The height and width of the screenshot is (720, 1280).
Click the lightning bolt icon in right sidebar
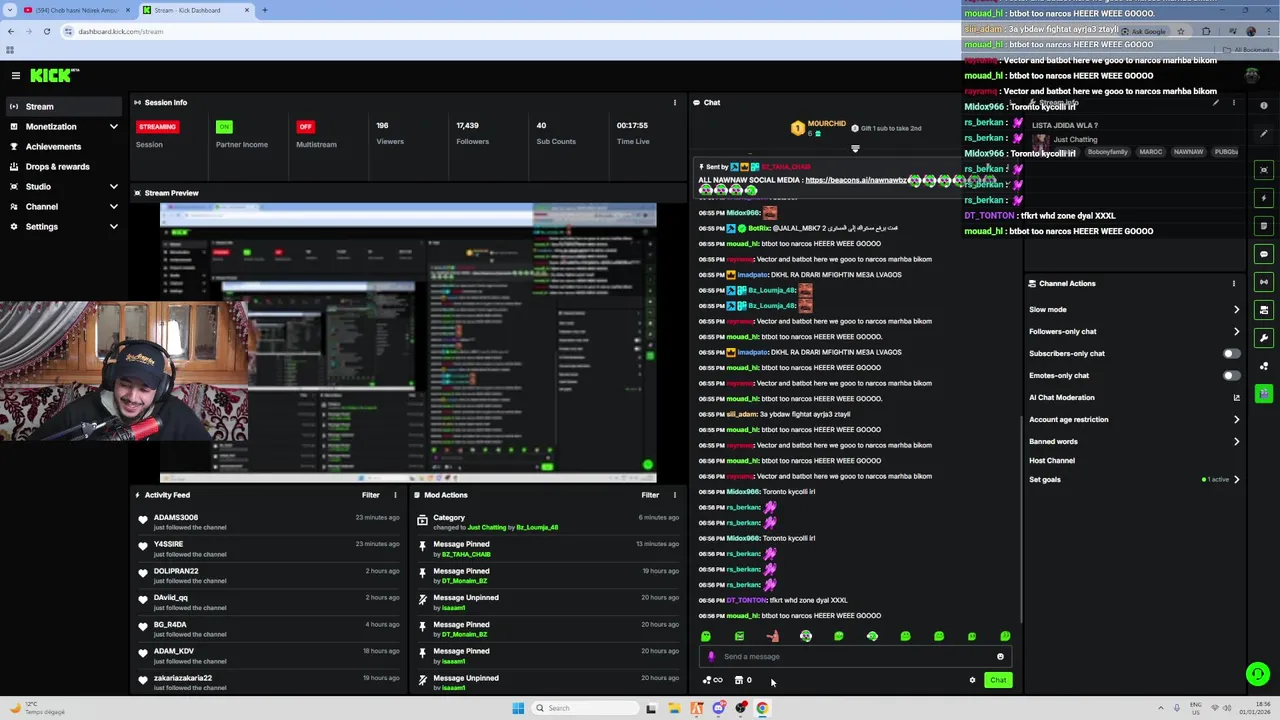[x=1264, y=198]
